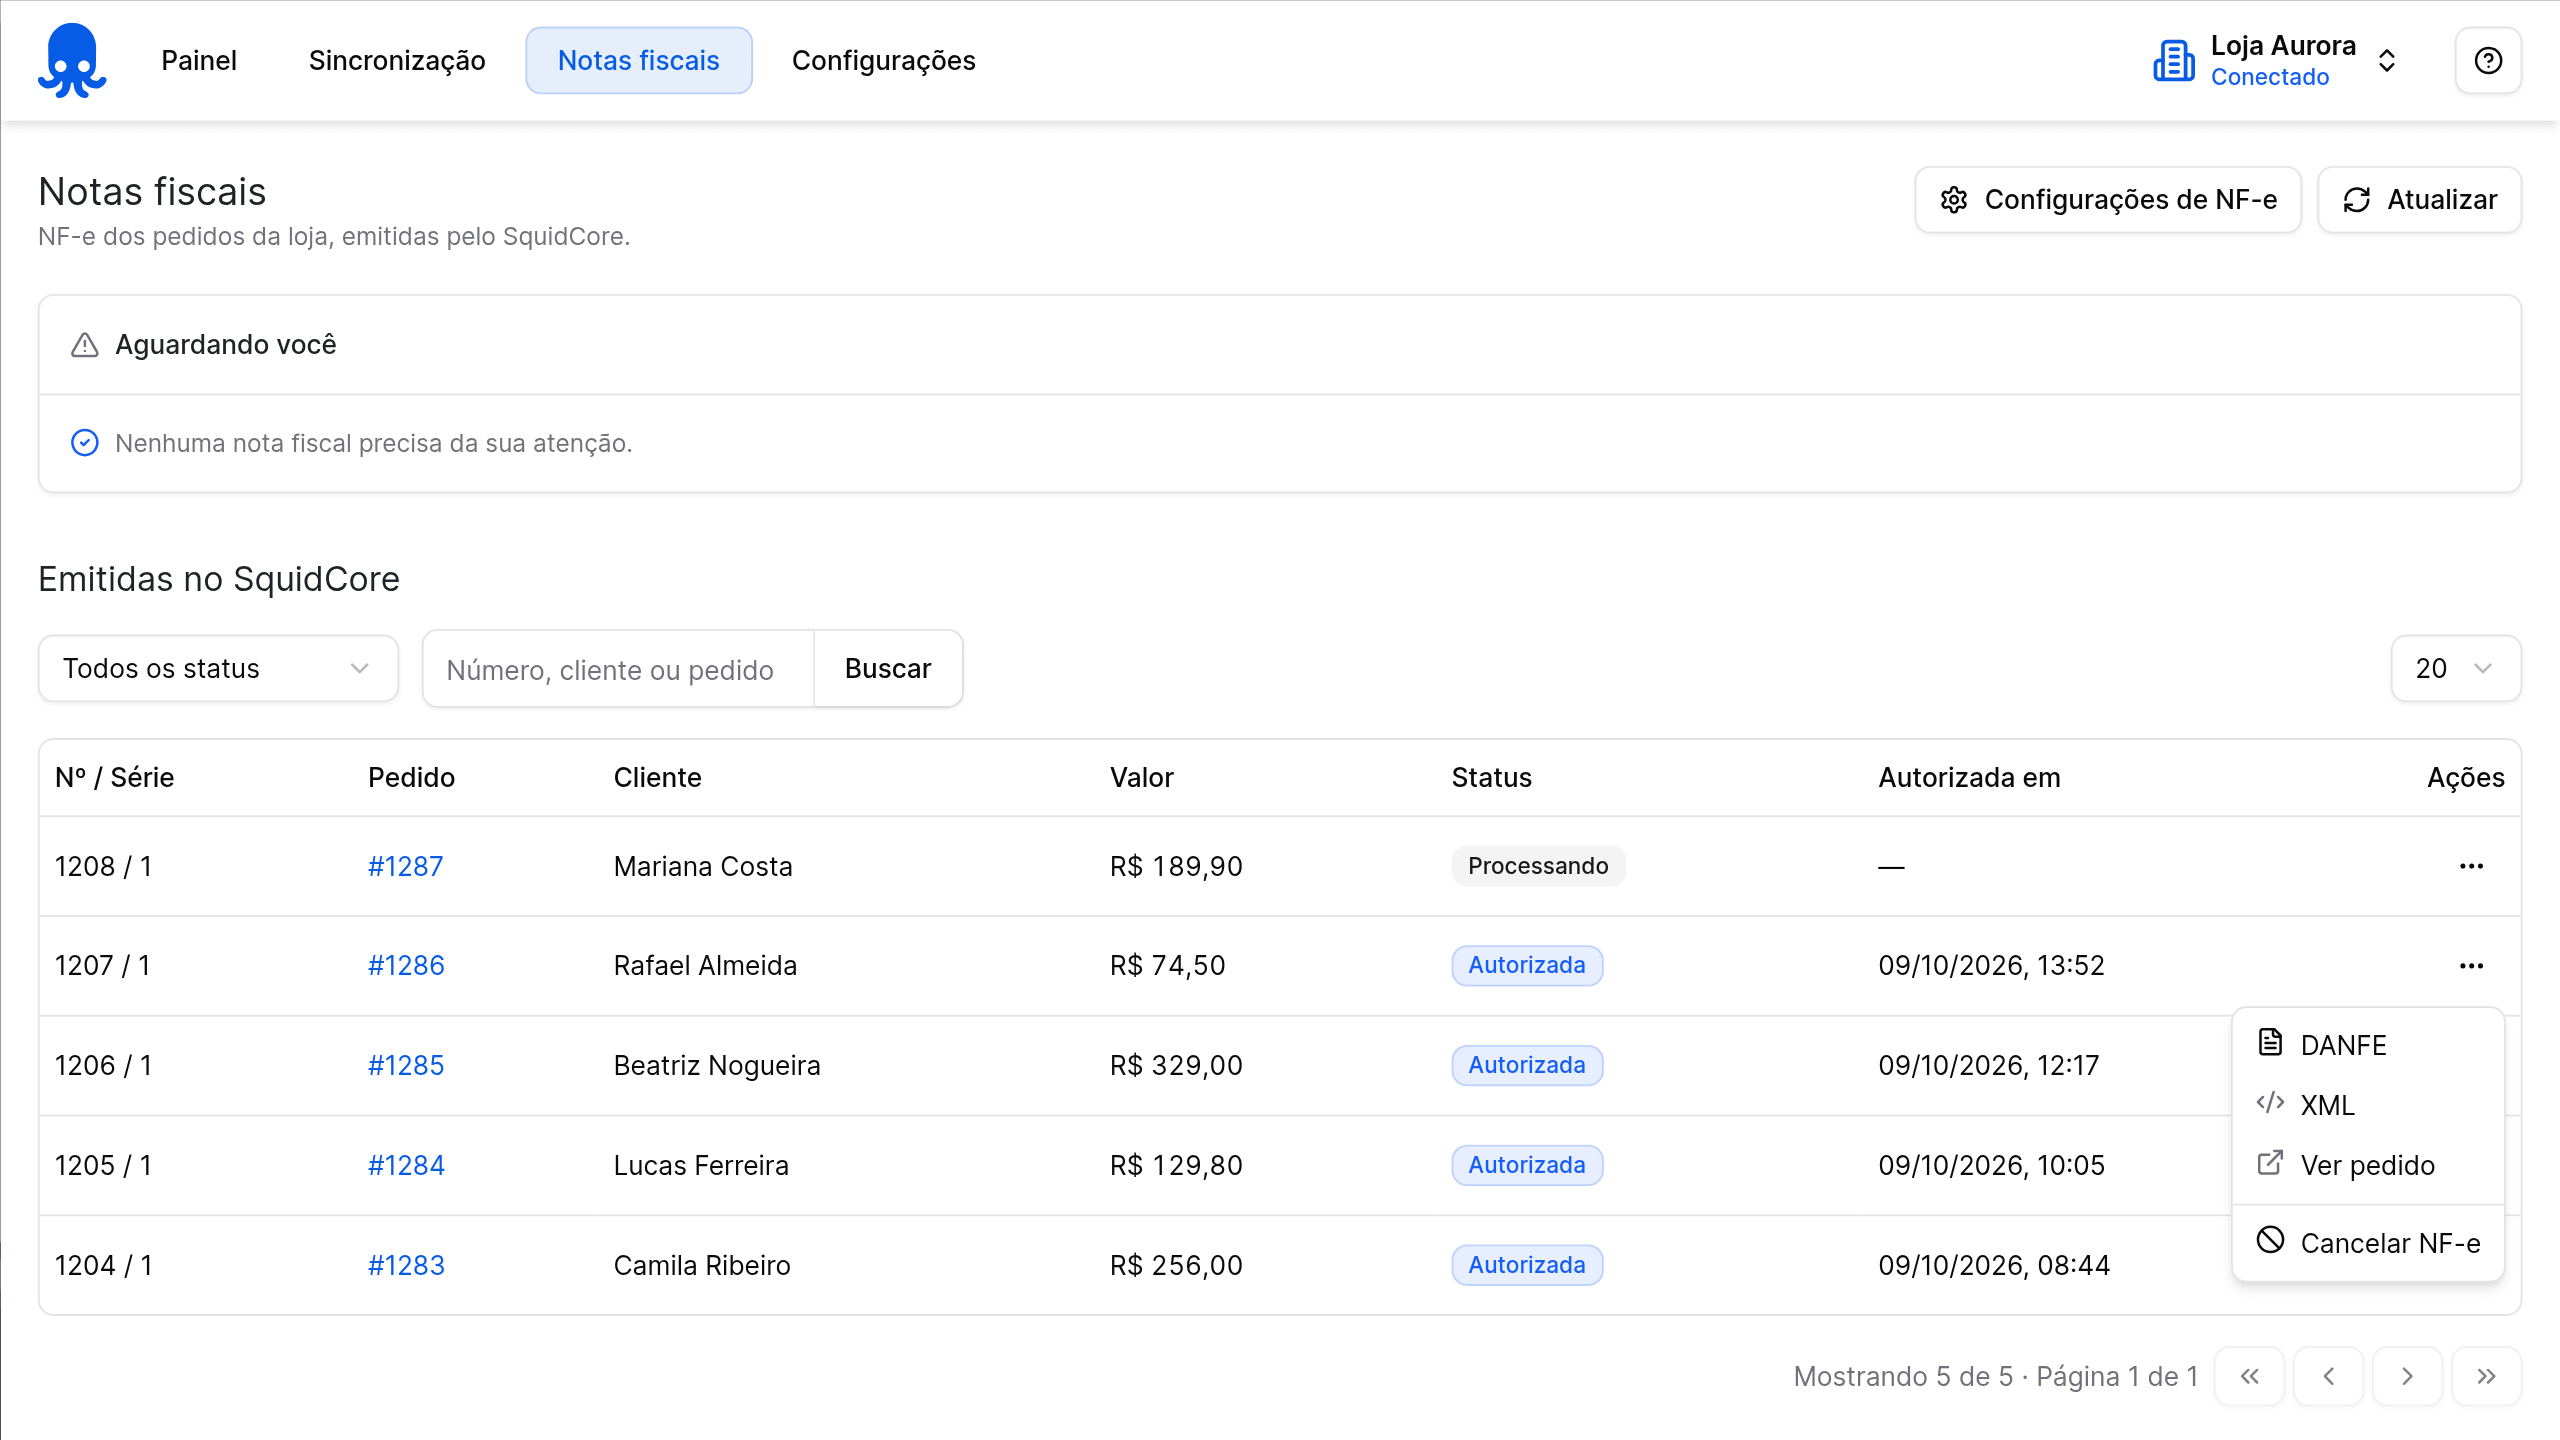Open actions menu for note 1207 / 1
The height and width of the screenshot is (1440, 2560).
tap(2471, 966)
